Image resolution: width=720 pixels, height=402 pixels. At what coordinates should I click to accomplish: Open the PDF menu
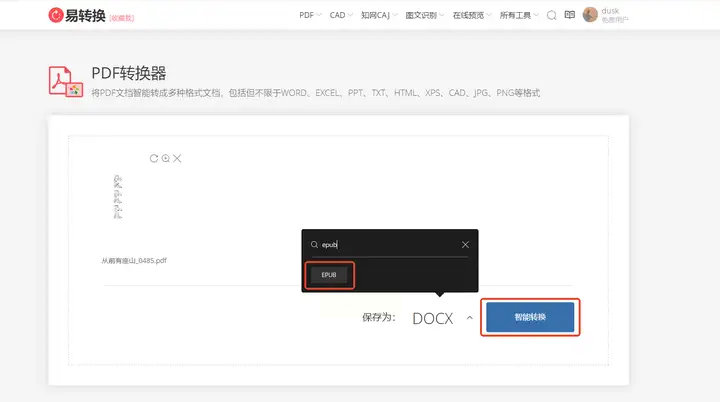coord(310,15)
